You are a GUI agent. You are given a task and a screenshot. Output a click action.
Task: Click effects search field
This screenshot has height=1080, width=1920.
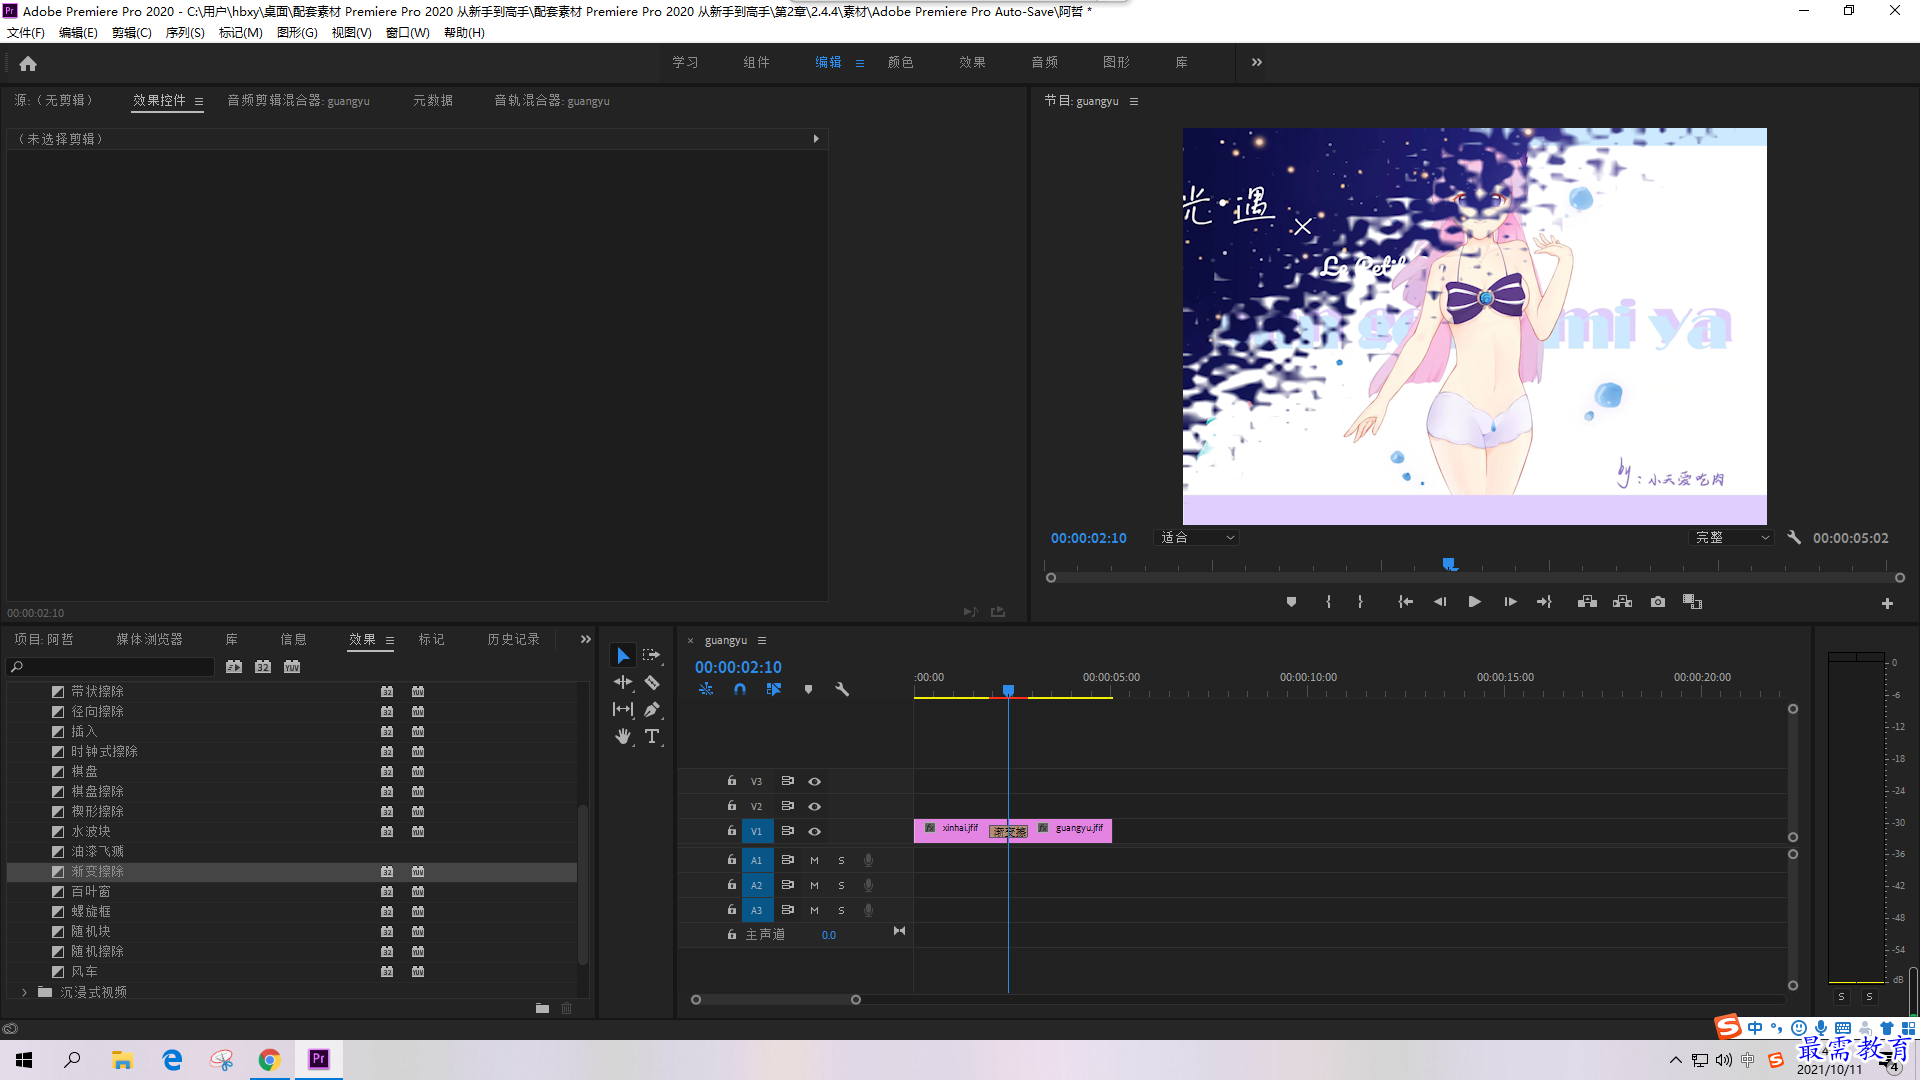pyautogui.click(x=111, y=667)
